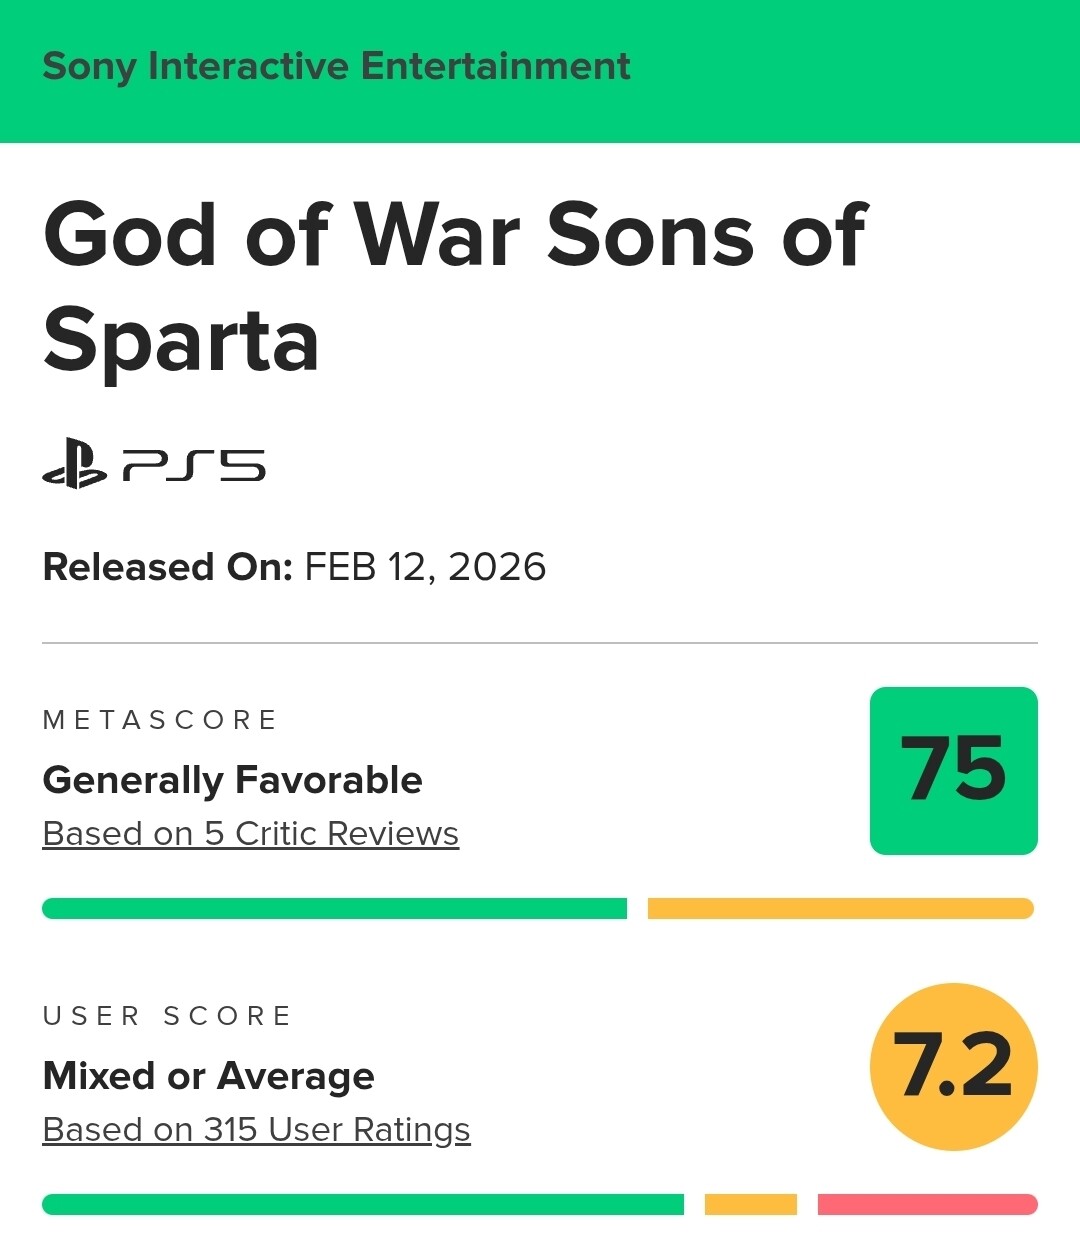
Task: Click red negative segment of user bar
Action: point(928,1204)
